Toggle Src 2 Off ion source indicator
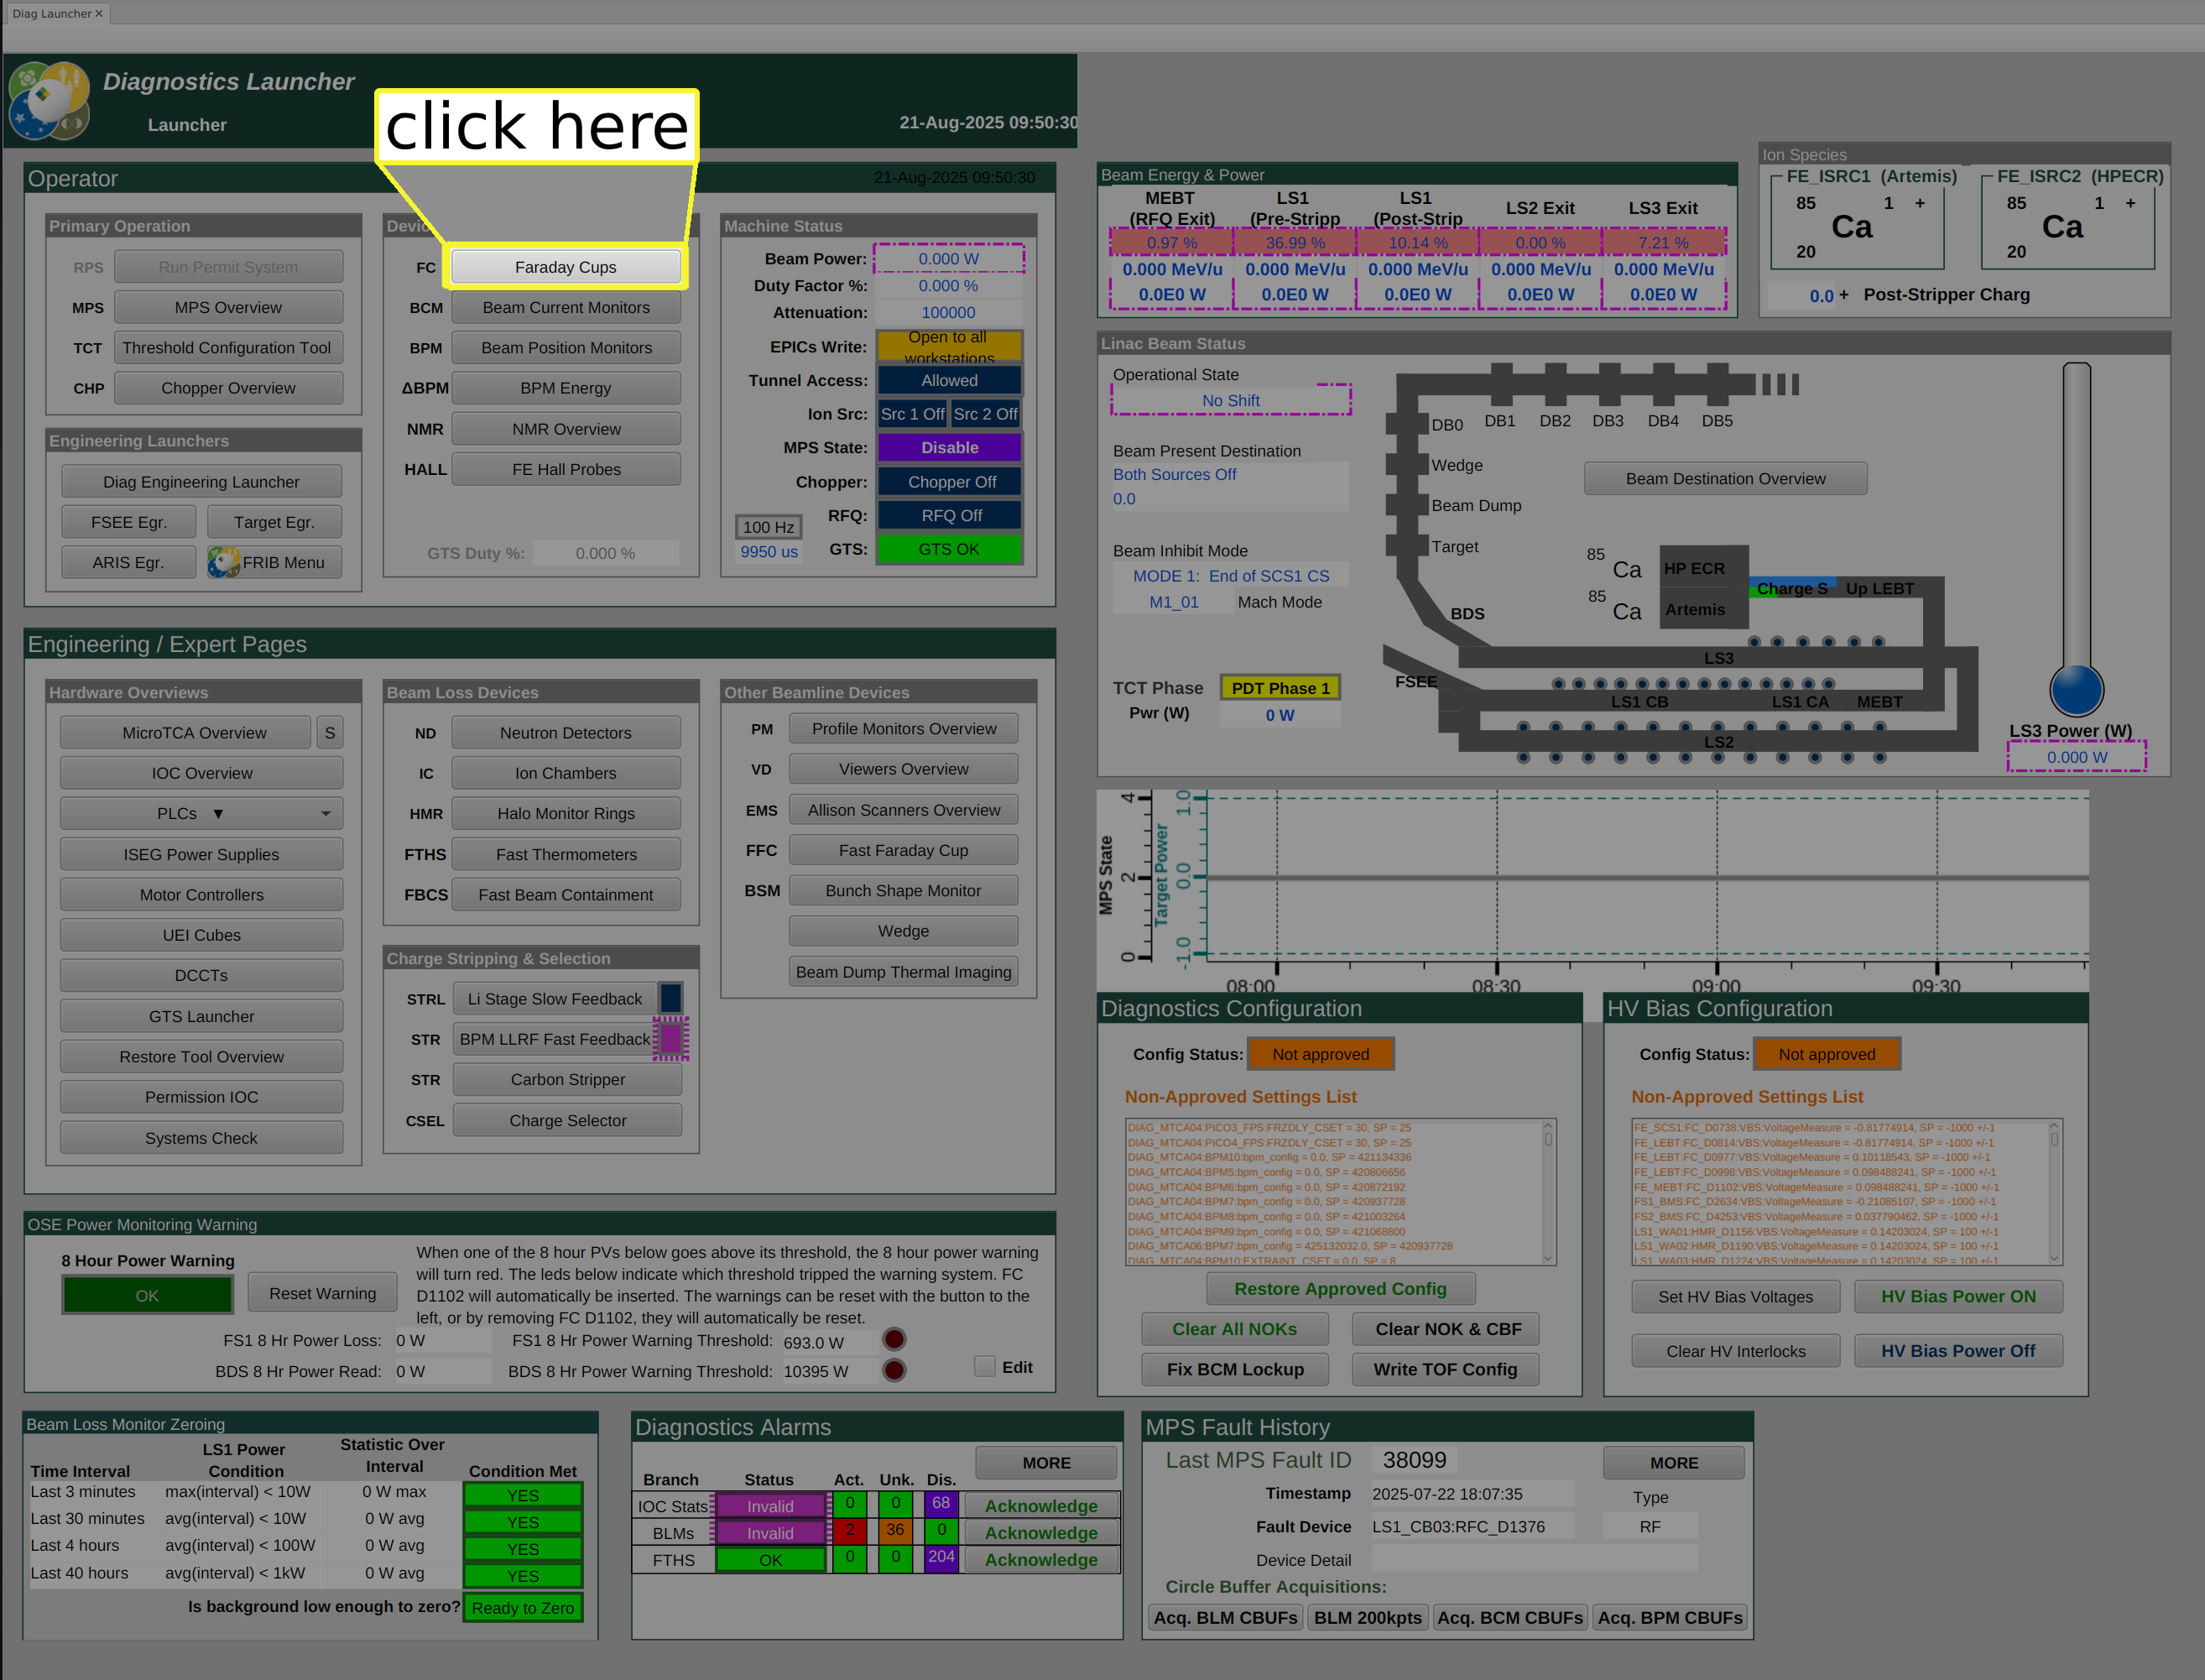Viewport: 2205px width, 1680px height. tap(985, 414)
